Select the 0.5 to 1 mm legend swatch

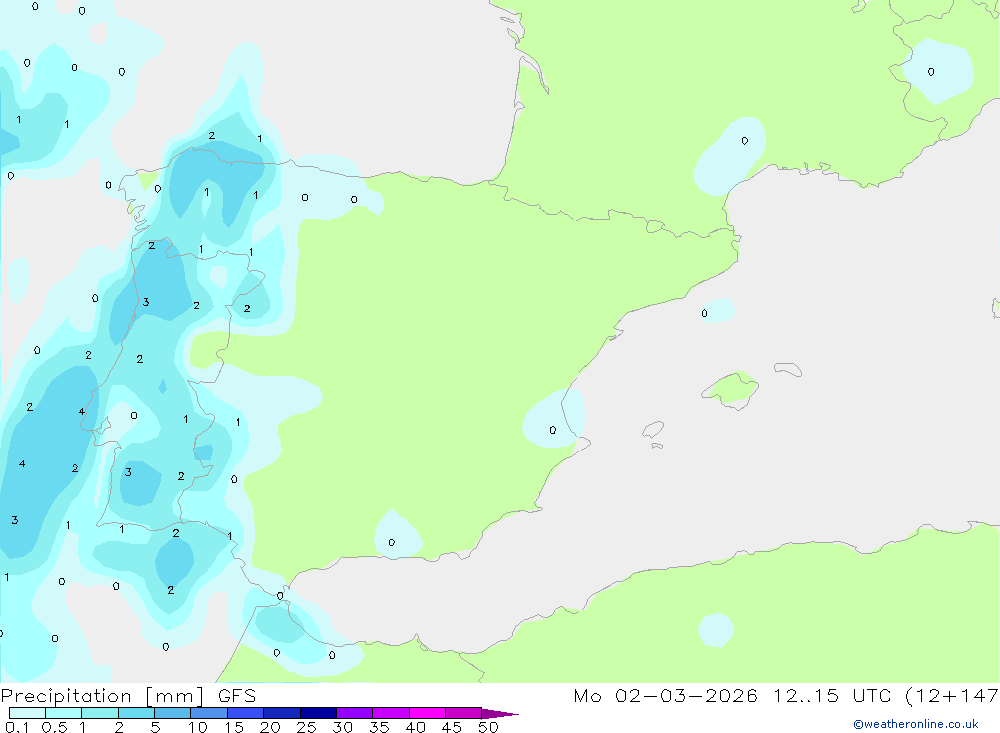click(x=64, y=713)
